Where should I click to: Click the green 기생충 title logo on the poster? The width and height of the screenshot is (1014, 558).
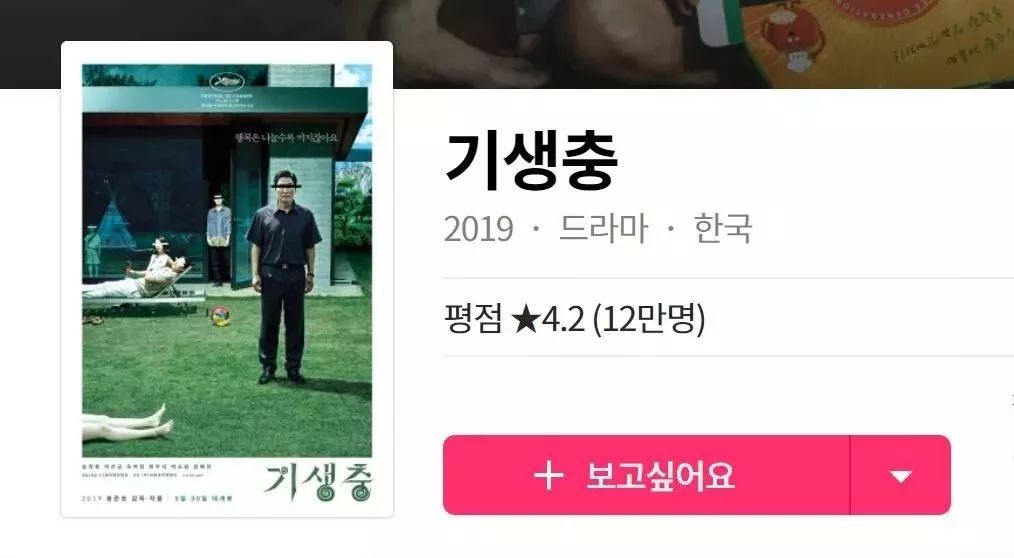click(x=318, y=481)
